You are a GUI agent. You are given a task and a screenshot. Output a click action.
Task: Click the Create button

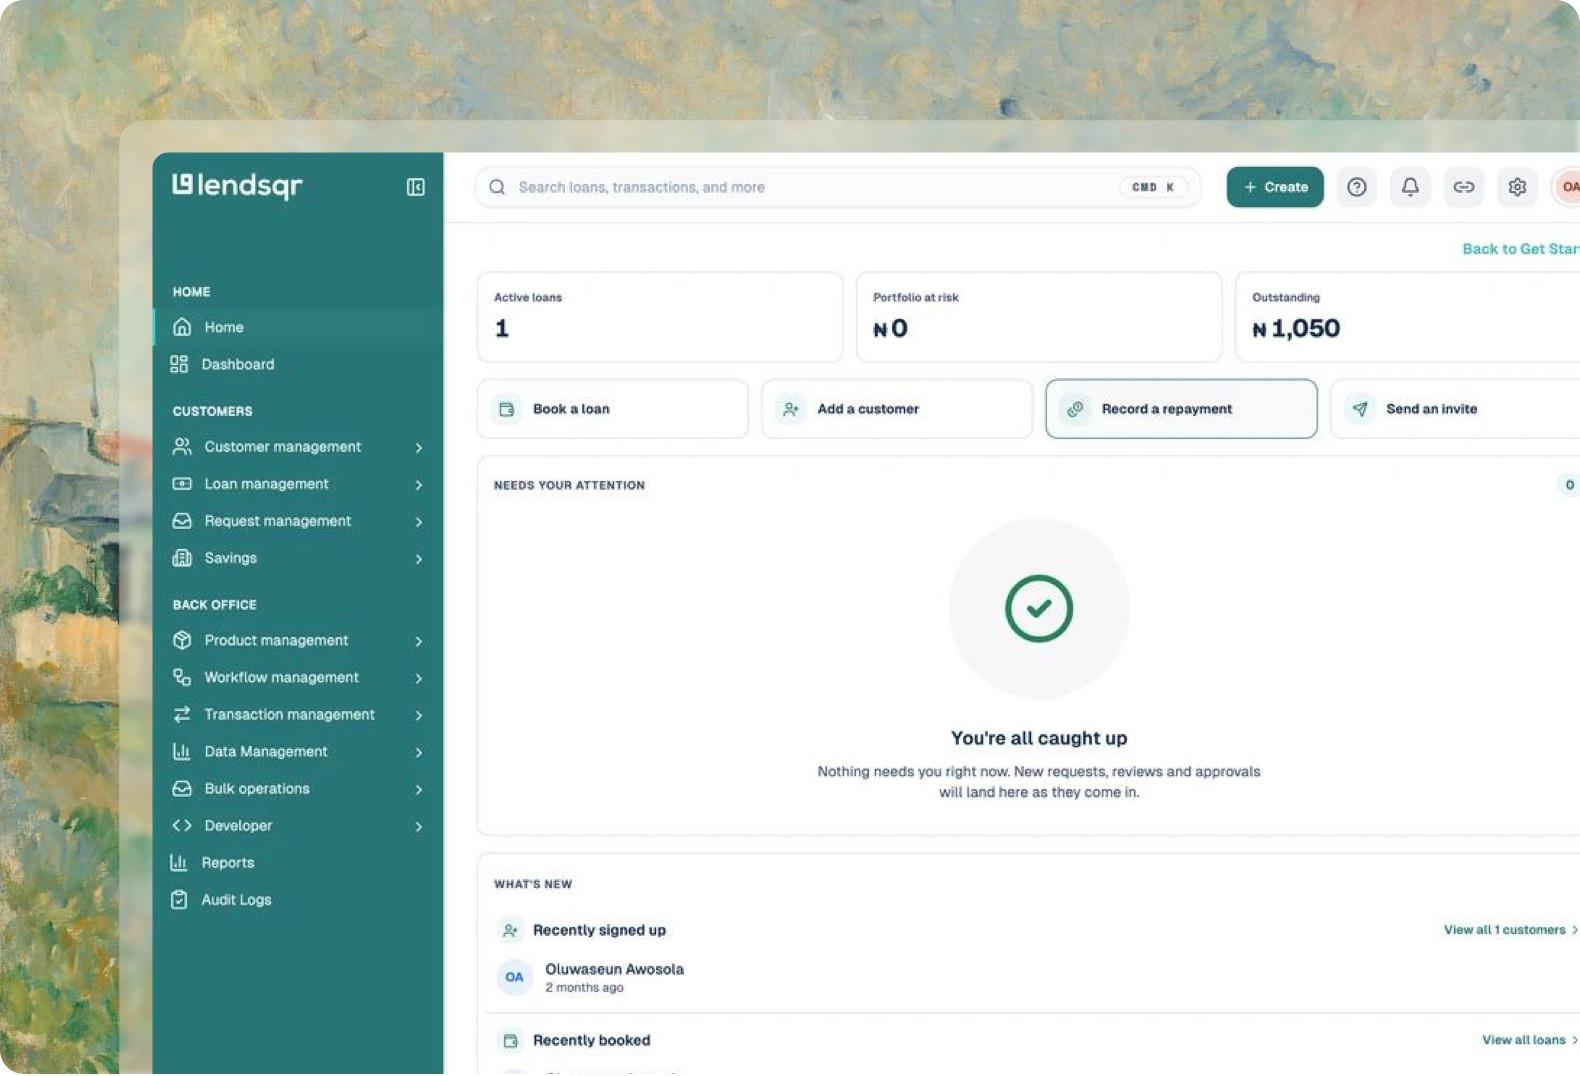click(x=1275, y=187)
